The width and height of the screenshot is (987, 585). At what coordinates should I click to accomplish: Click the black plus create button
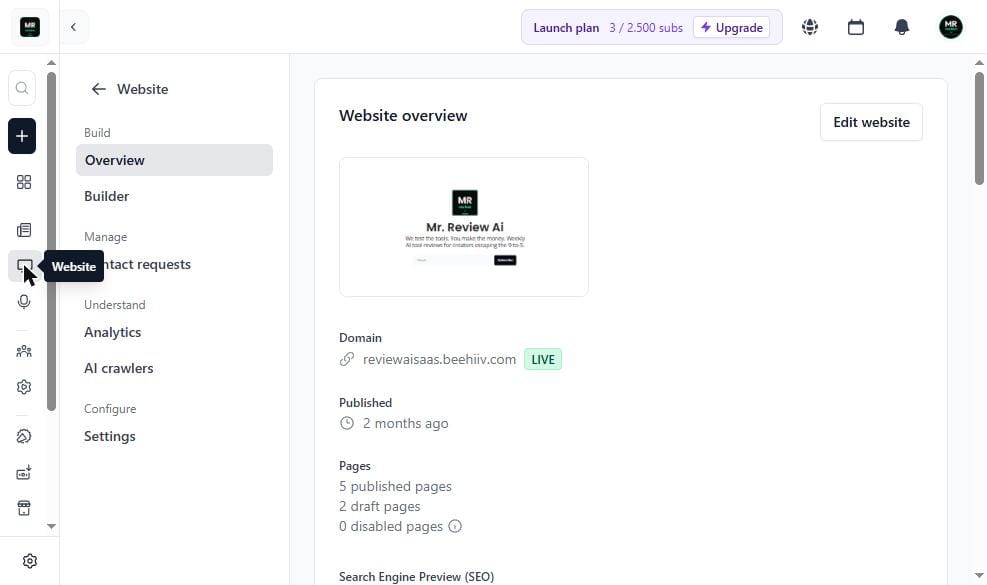point(22,136)
